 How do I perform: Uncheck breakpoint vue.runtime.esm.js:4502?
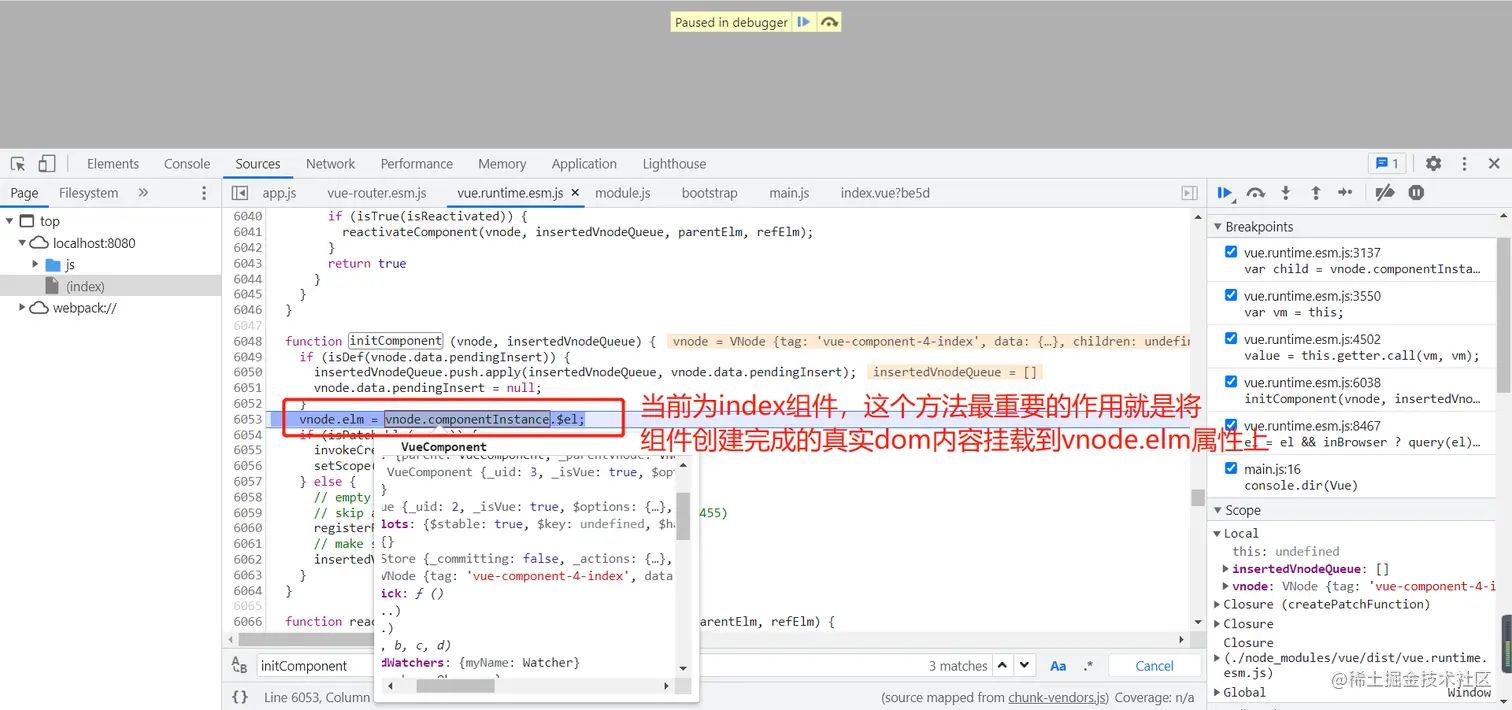click(x=1230, y=338)
